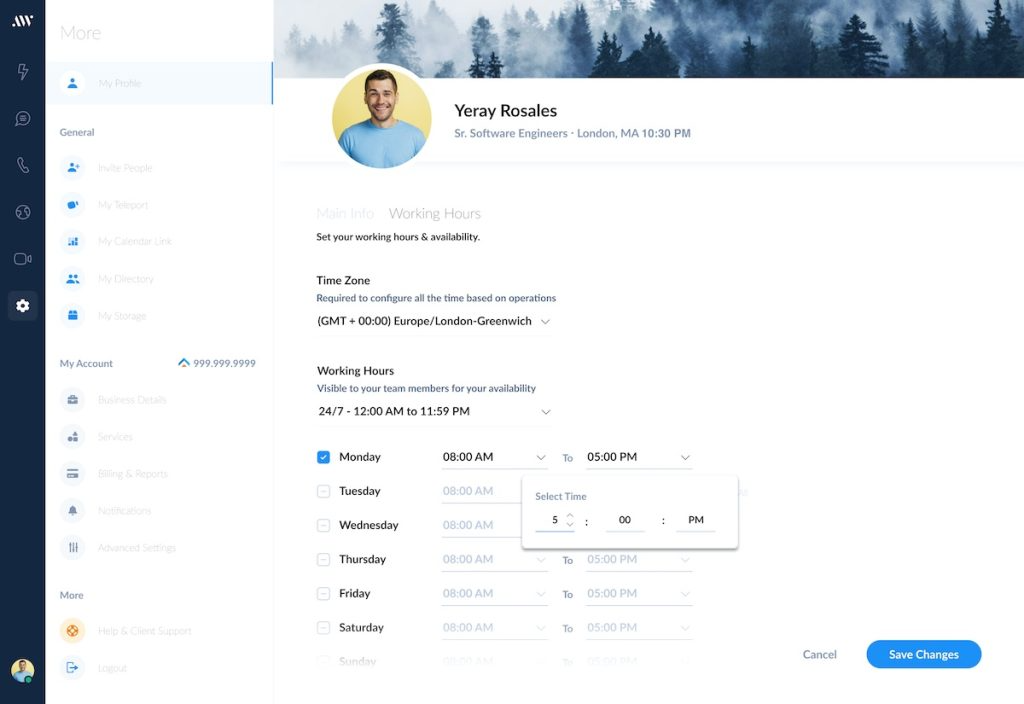
Task: Click the profile avatar at bottom left
Action: point(22,670)
